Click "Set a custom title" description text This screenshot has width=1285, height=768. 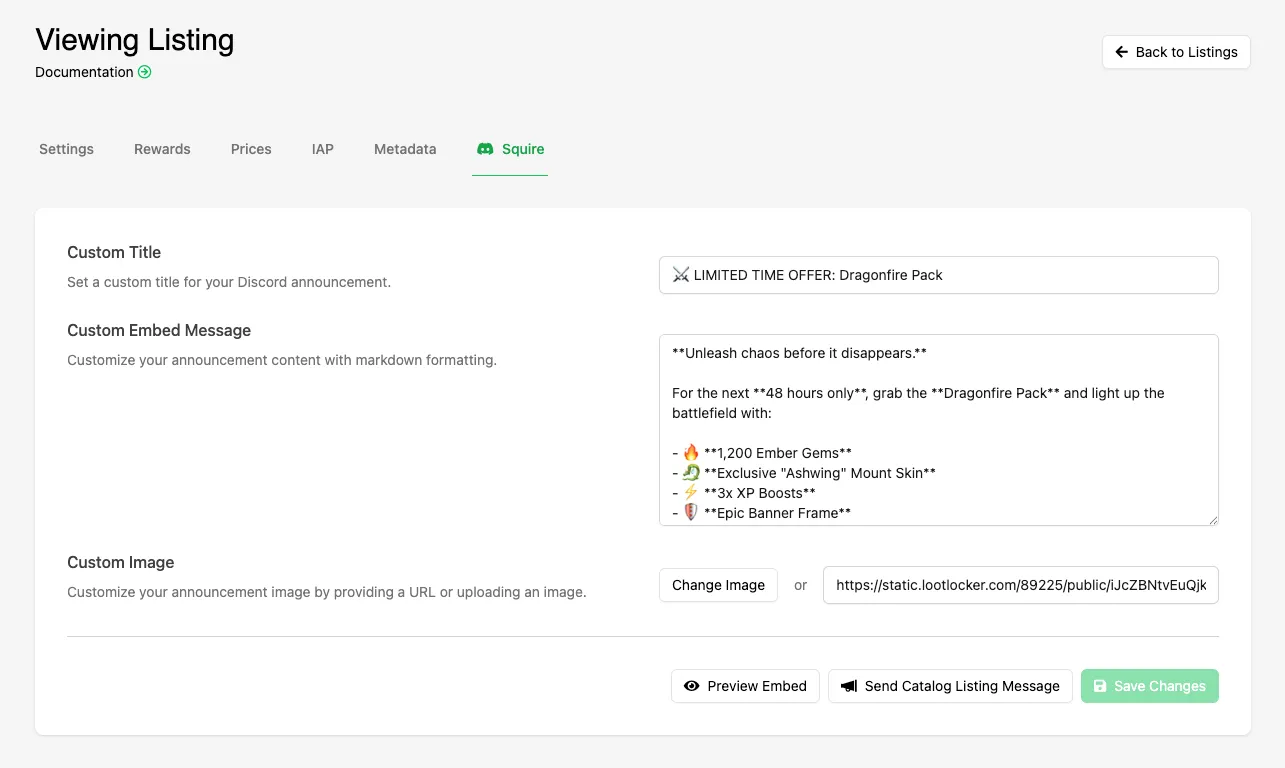tap(229, 282)
